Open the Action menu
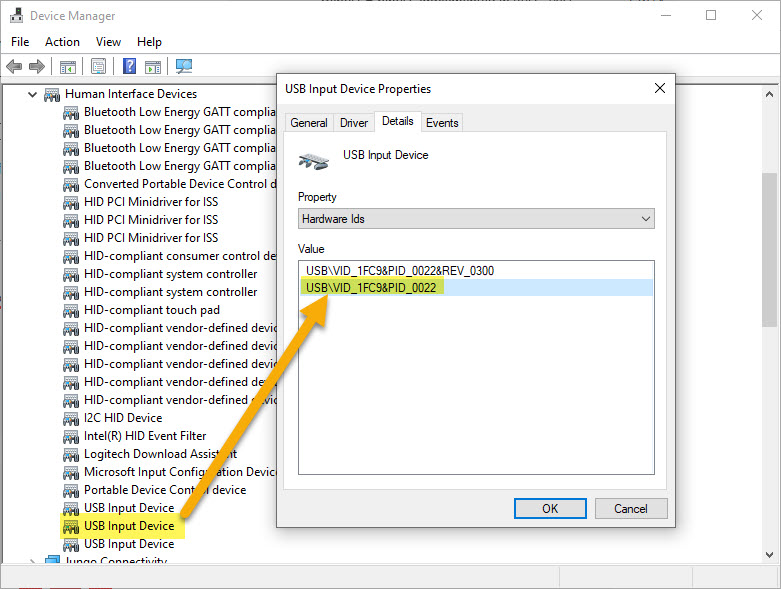This screenshot has height=589, width=781. pyautogui.click(x=62, y=42)
